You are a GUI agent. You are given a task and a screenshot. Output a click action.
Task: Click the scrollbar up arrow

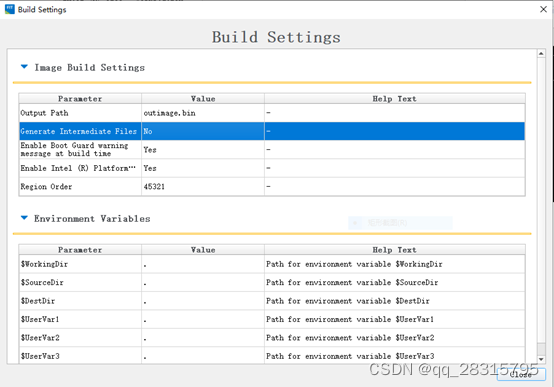[x=541, y=54]
